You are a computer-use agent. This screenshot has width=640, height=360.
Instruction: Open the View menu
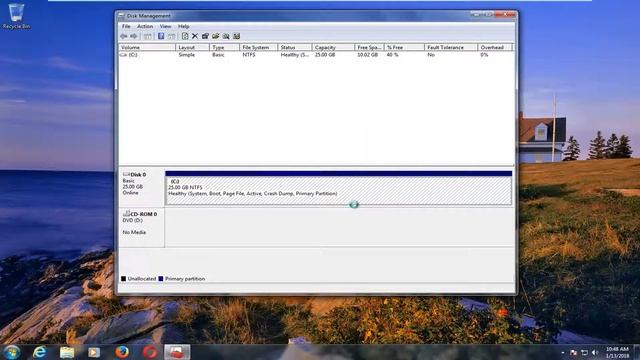pos(165,26)
